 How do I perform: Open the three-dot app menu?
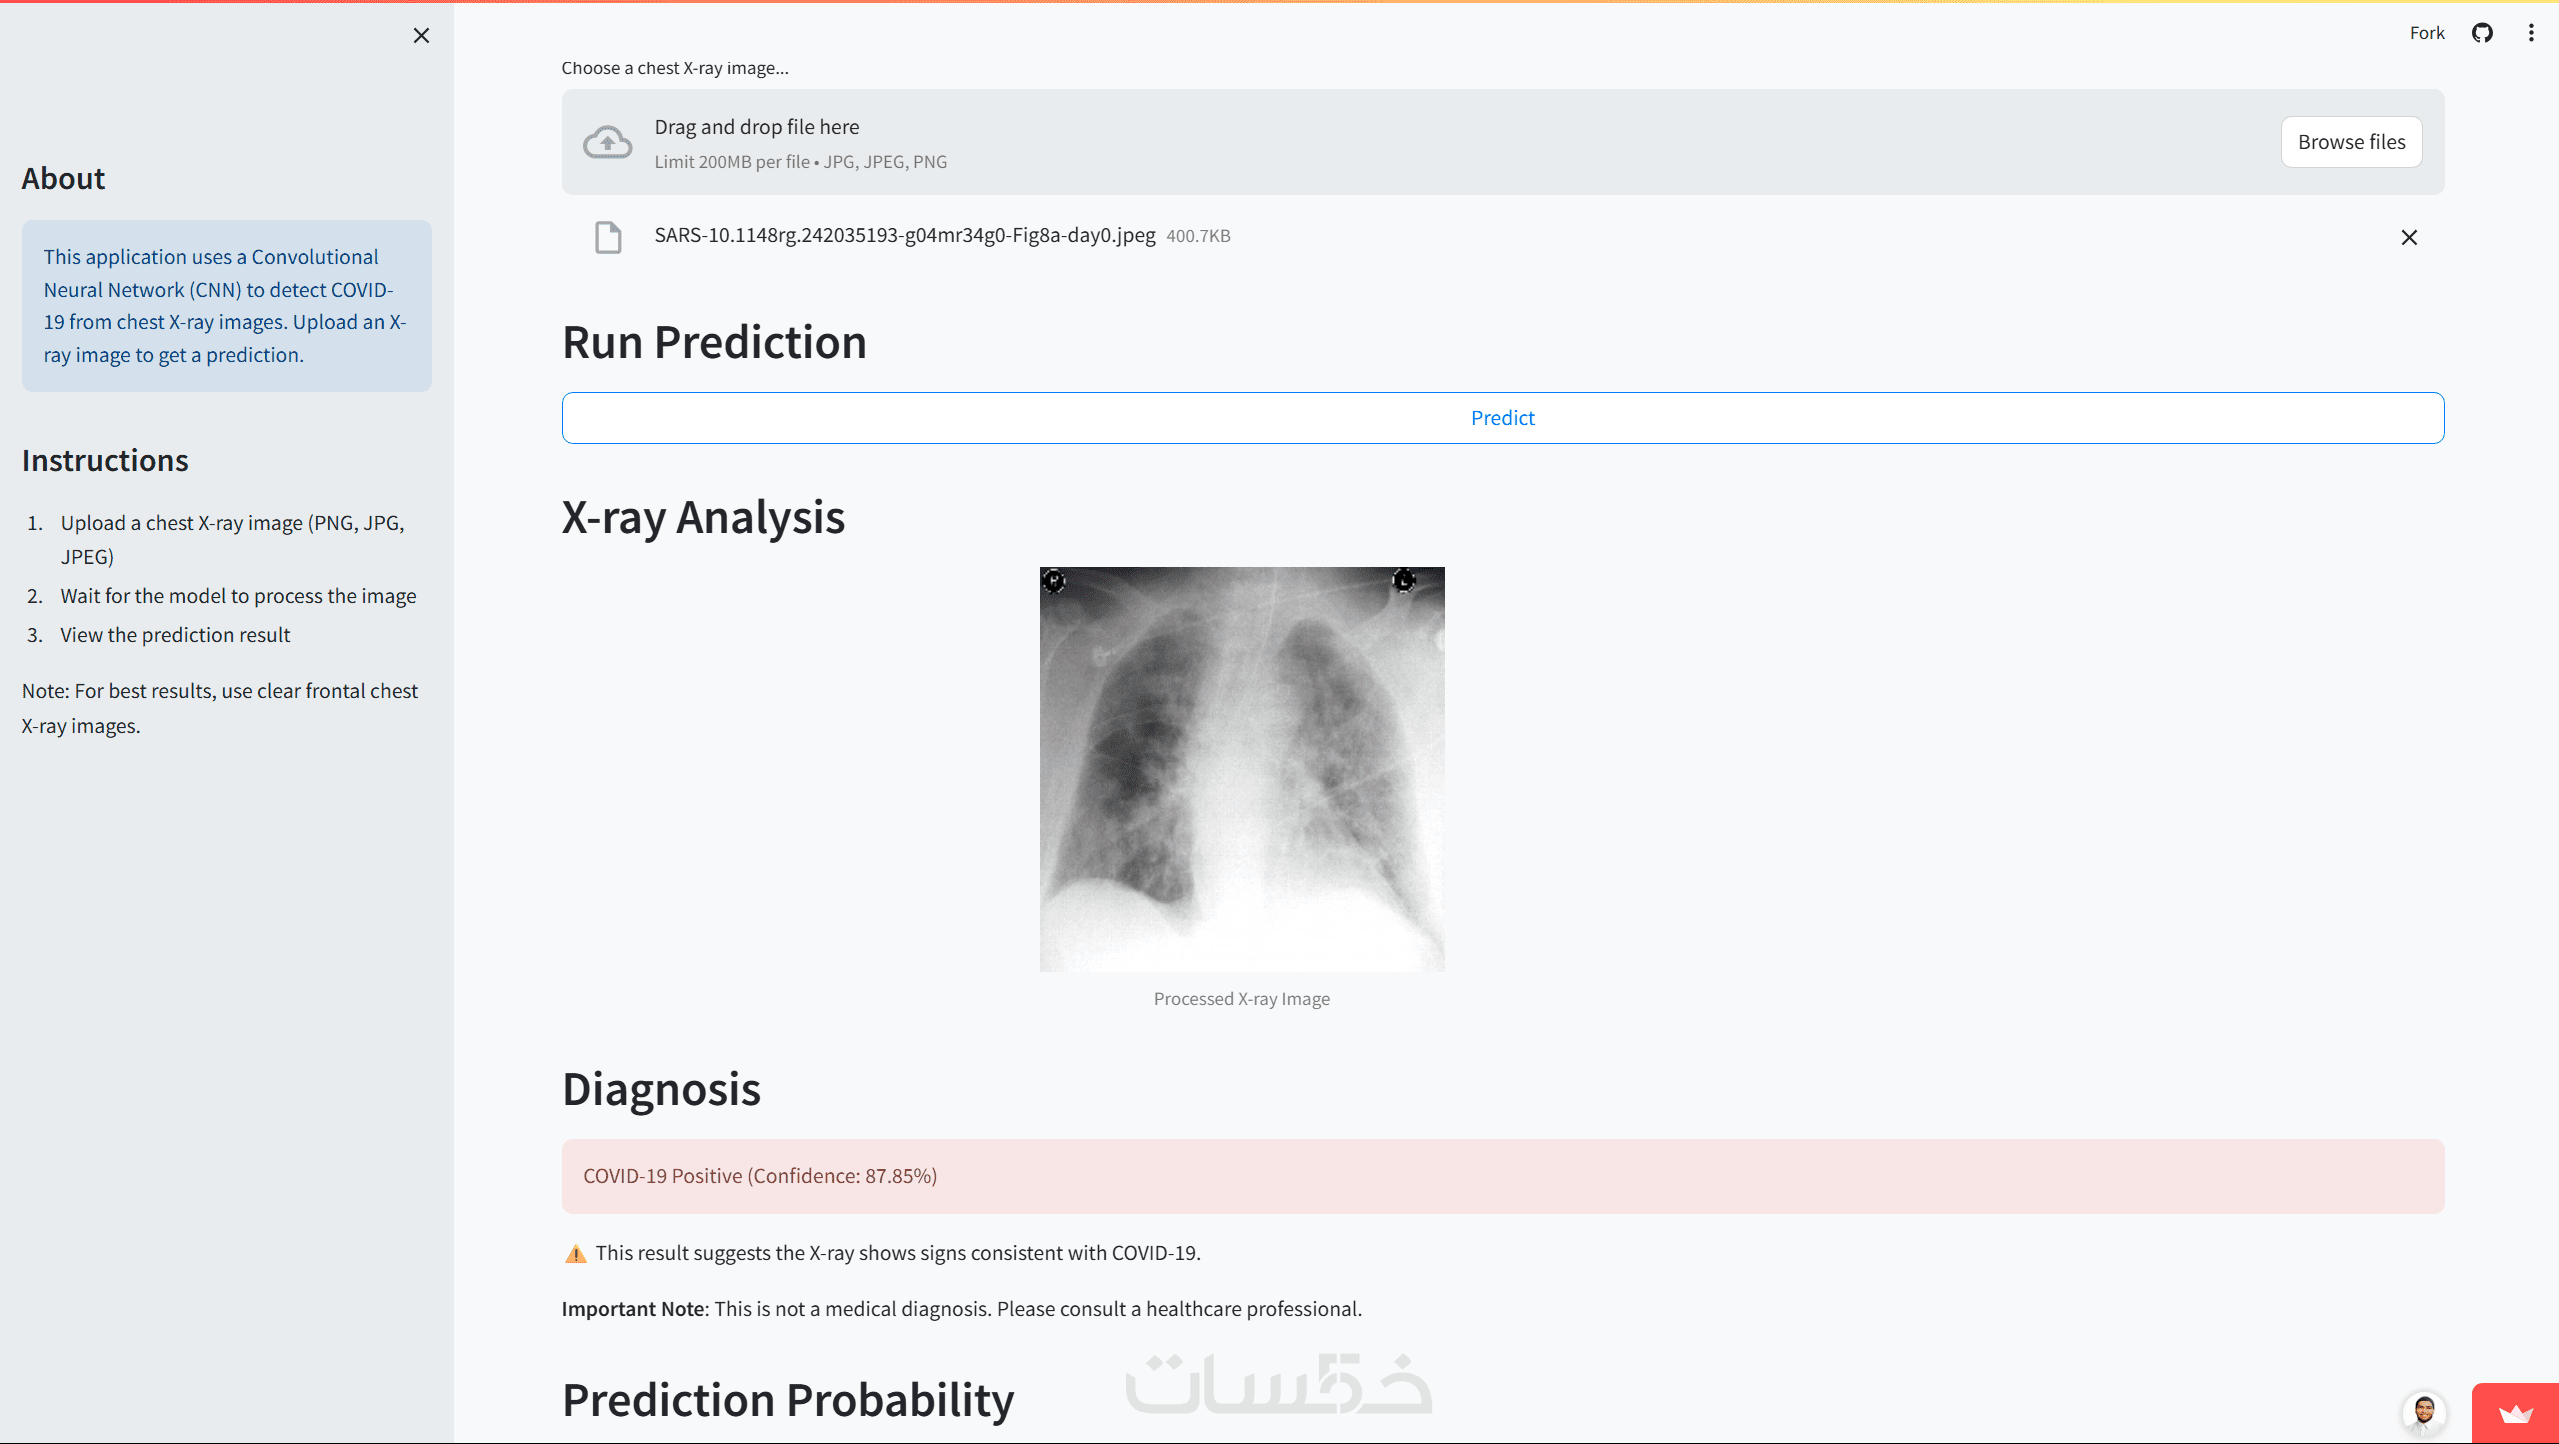pos(2531,33)
